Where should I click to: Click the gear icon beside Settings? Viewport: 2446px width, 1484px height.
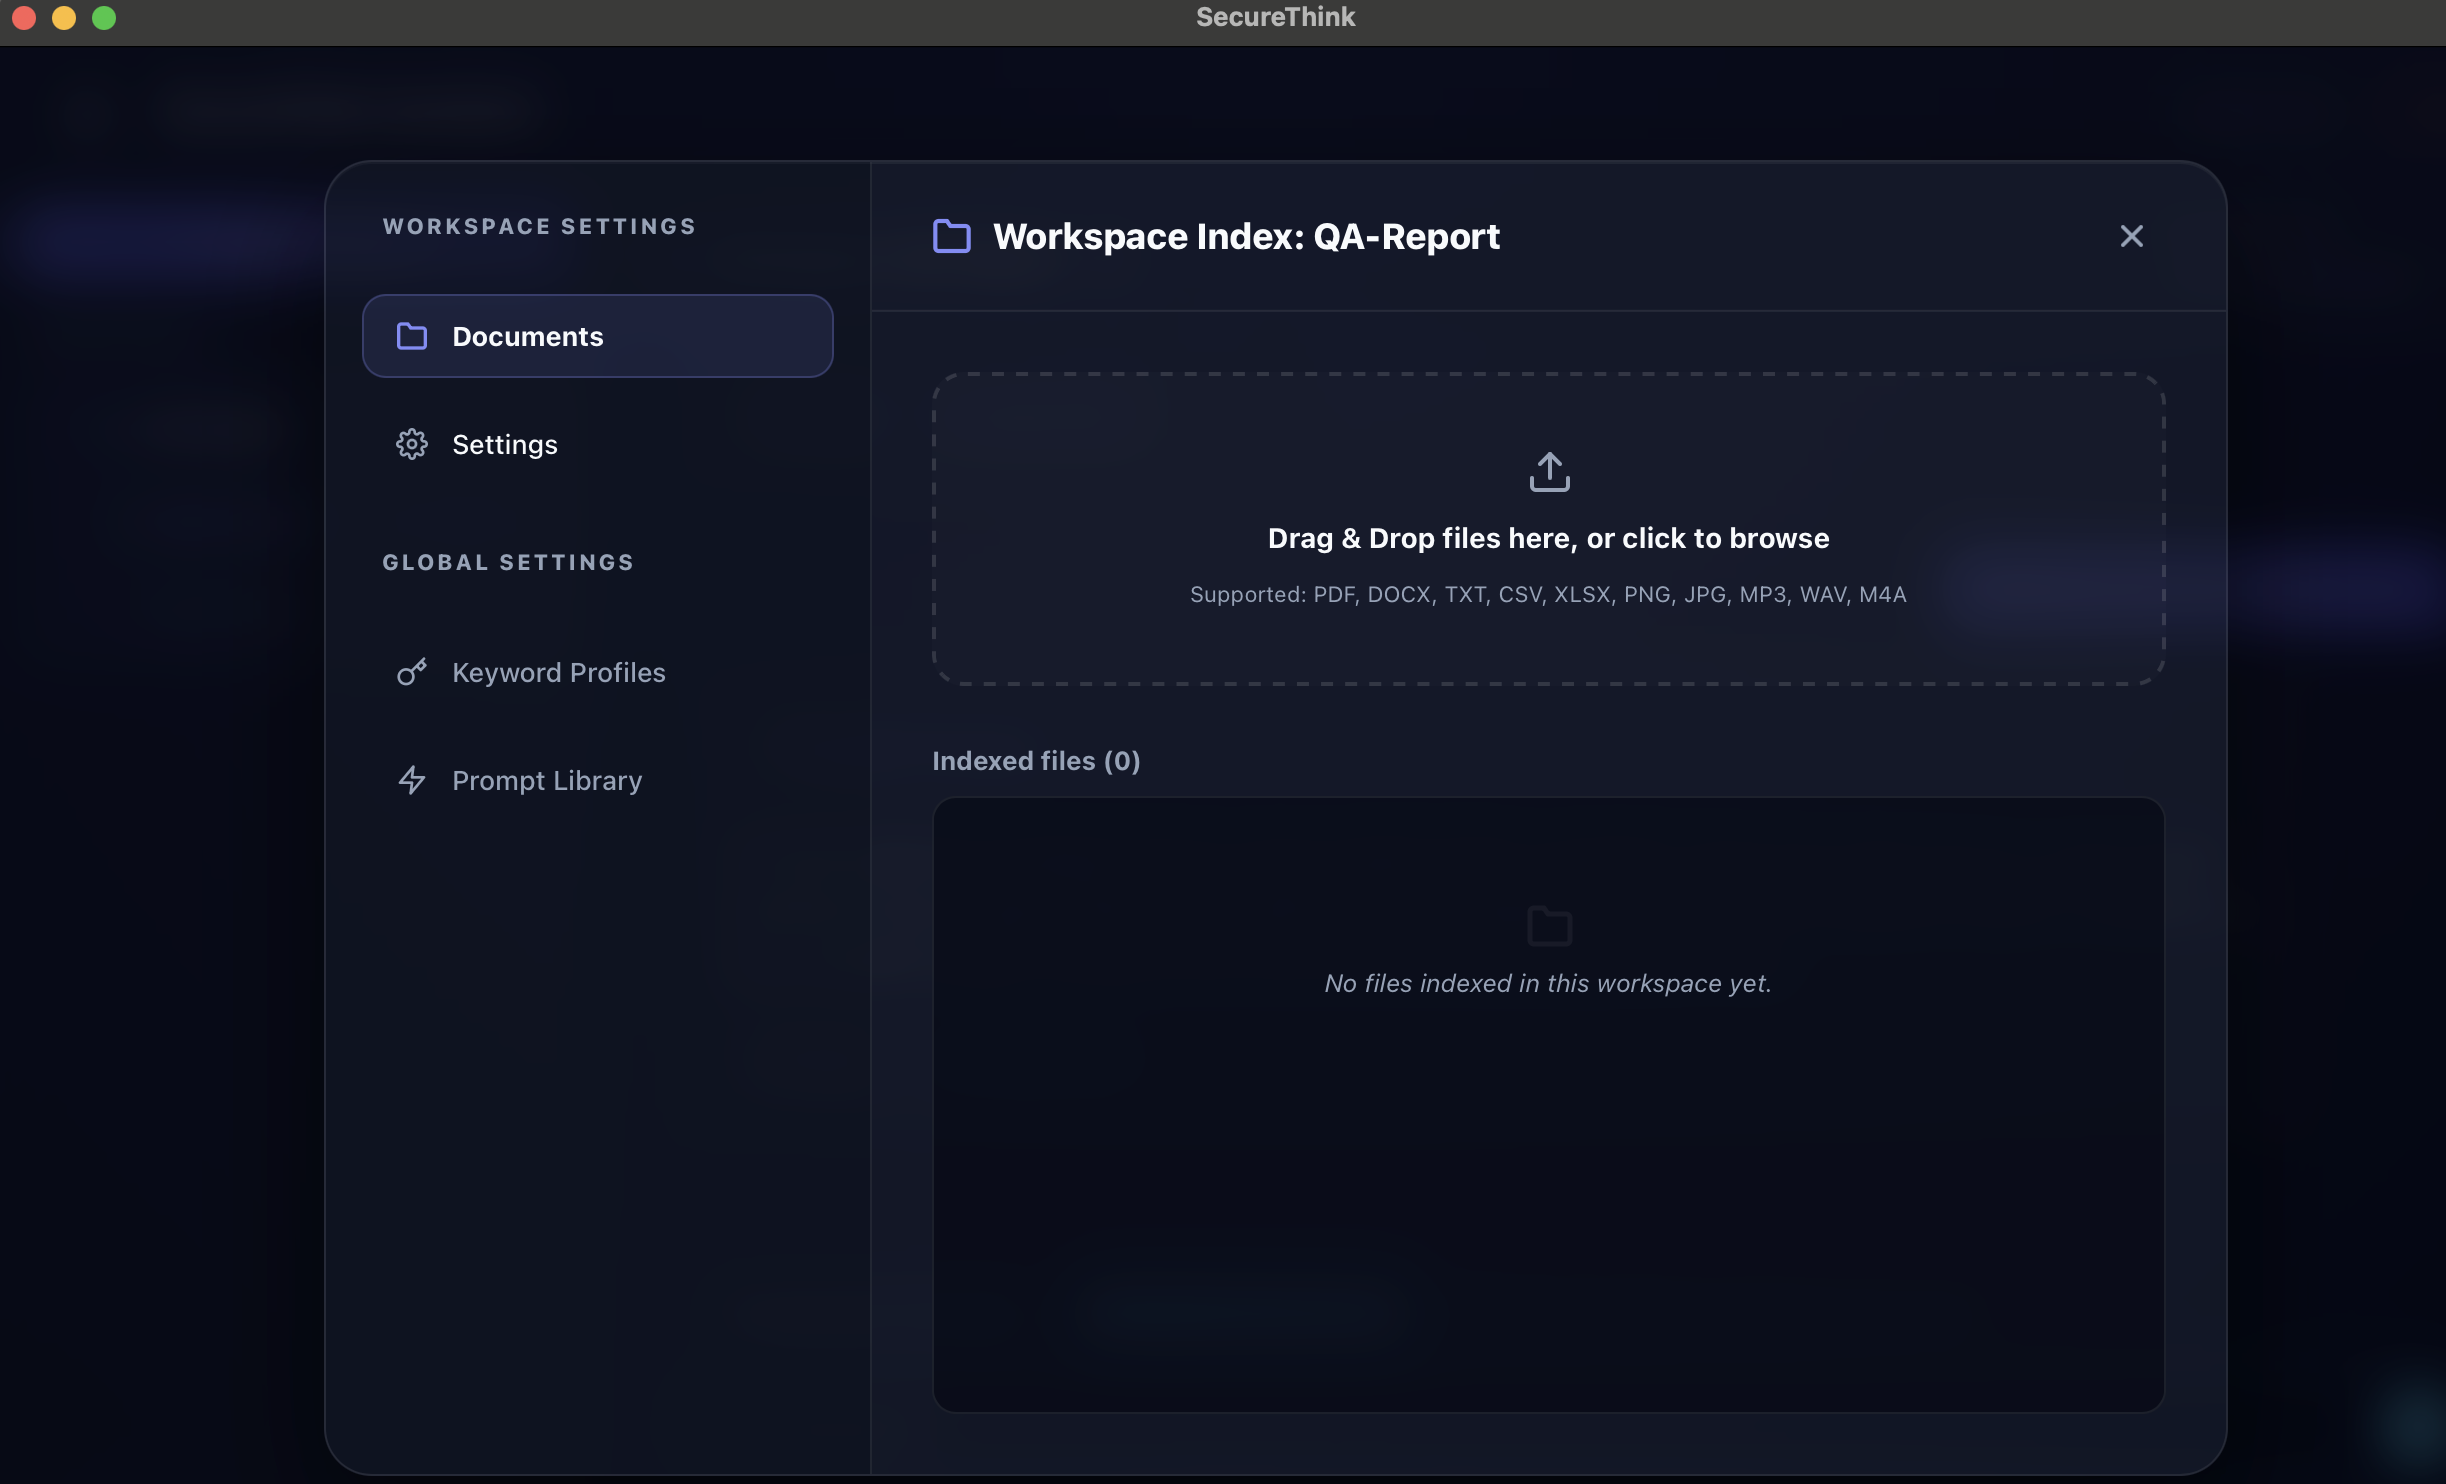(x=412, y=444)
